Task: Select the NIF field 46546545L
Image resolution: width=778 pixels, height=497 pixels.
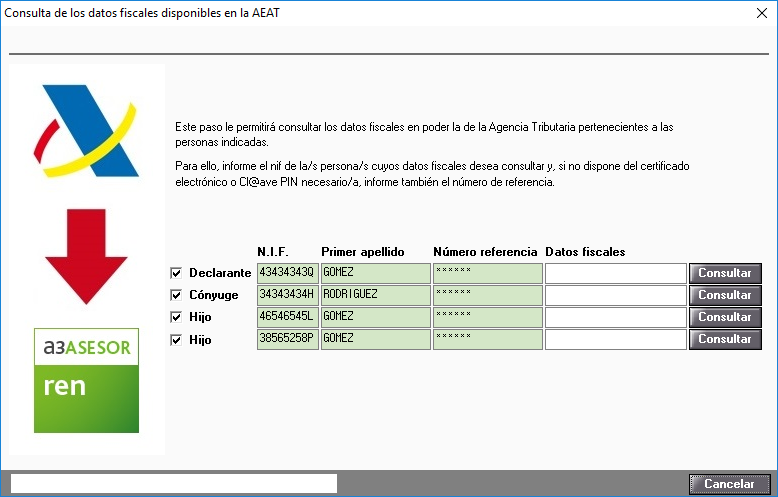Action: (x=288, y=317)
